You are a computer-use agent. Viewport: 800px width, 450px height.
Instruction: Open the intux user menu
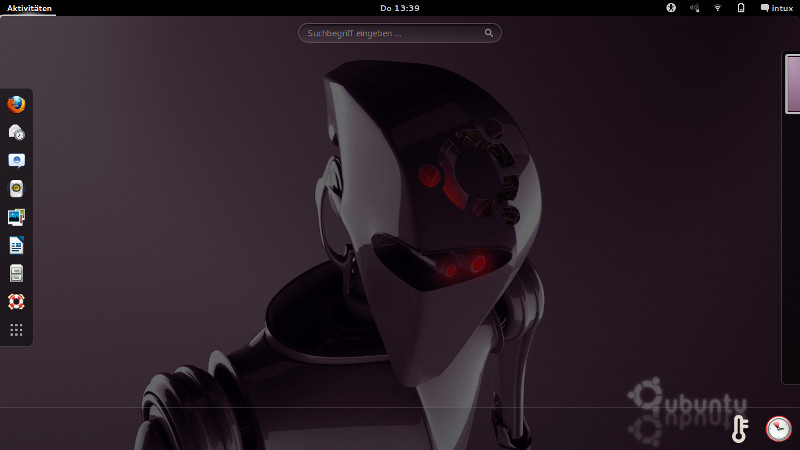coord(777,8)
